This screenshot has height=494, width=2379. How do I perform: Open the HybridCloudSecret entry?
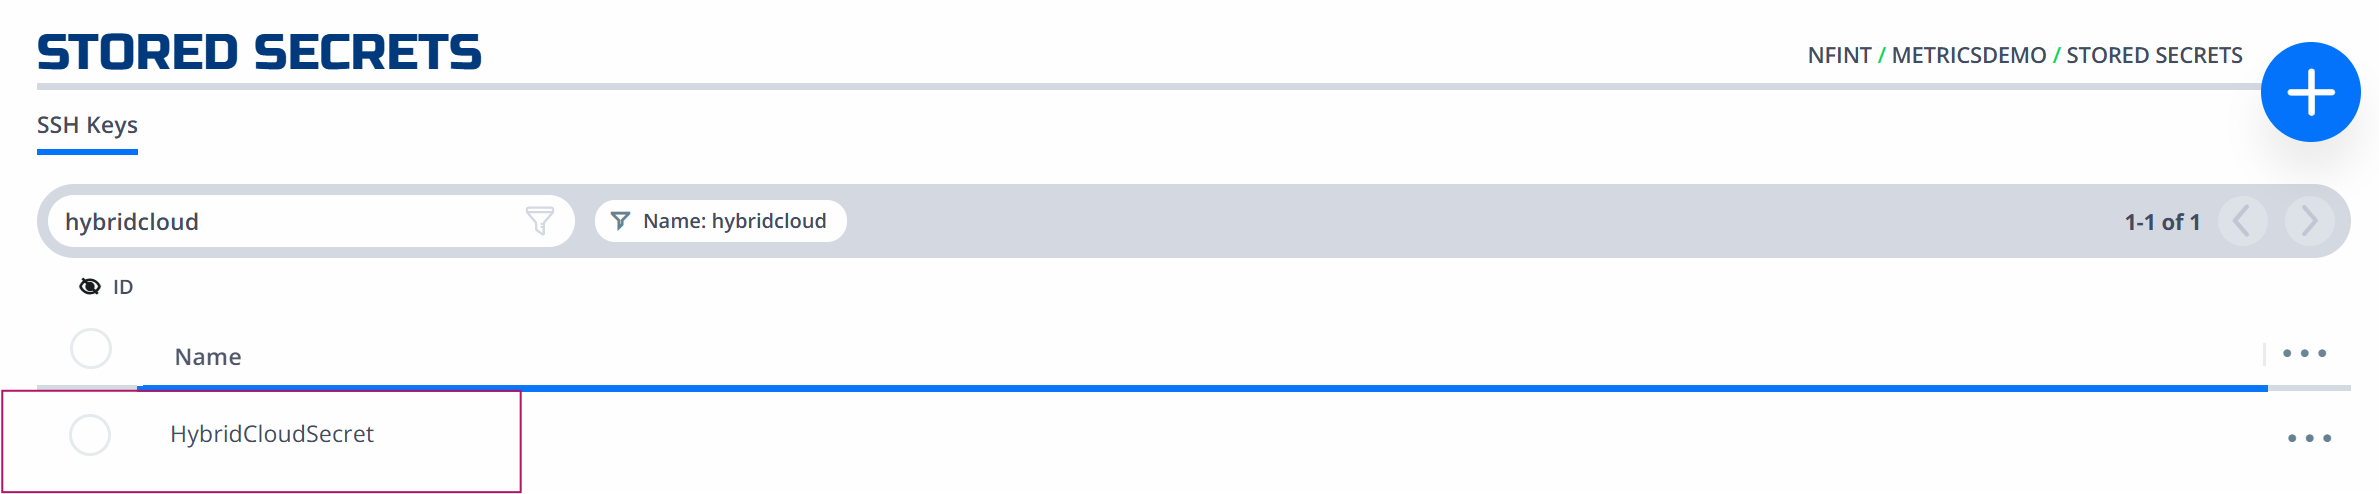(272, 434)
